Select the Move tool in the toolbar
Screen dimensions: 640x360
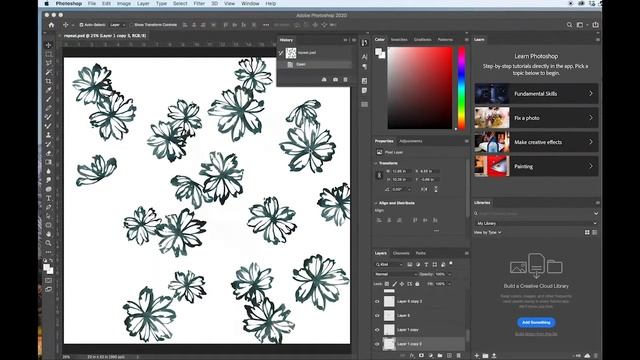point(49,45)
